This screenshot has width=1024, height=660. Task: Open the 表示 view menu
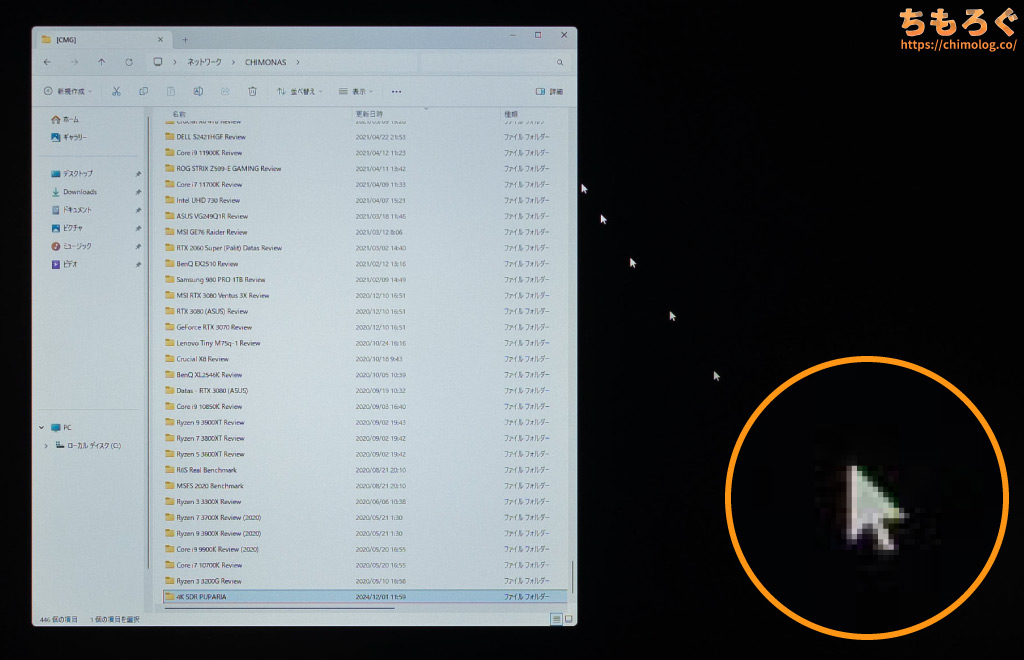coord(356,91)
